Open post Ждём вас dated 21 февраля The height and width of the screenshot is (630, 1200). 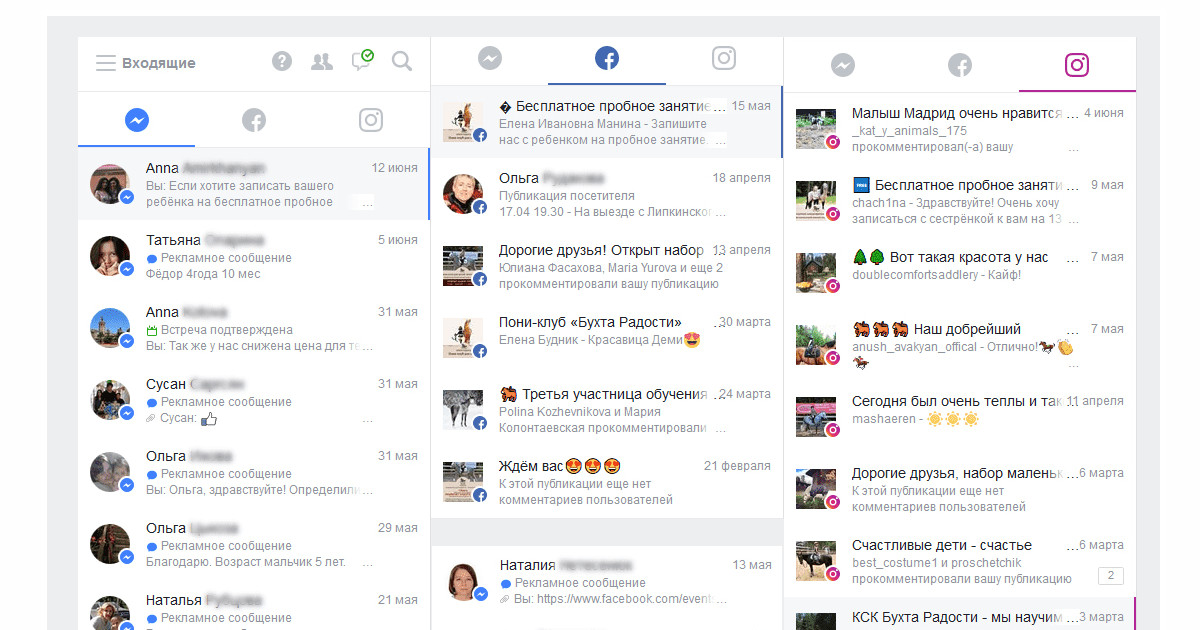[x=607, y=482]
